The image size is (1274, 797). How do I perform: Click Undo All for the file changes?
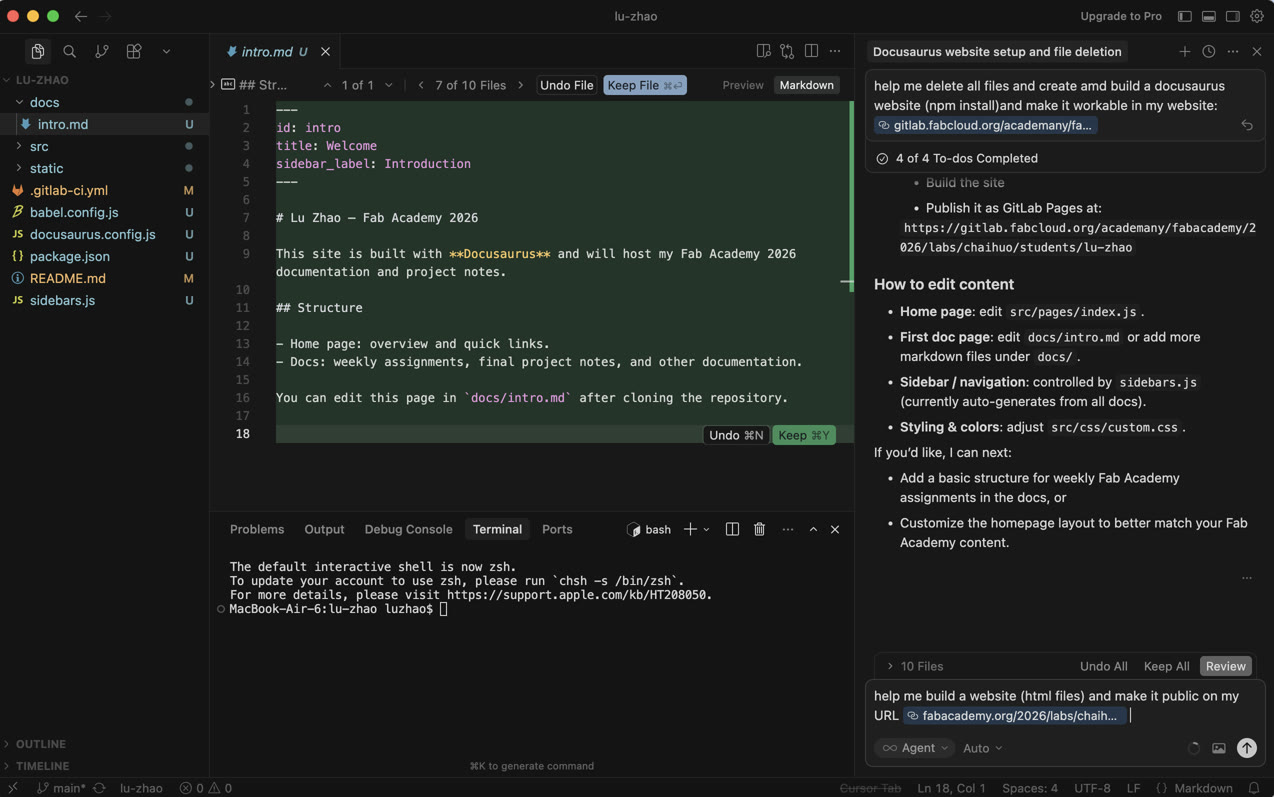1103,666
